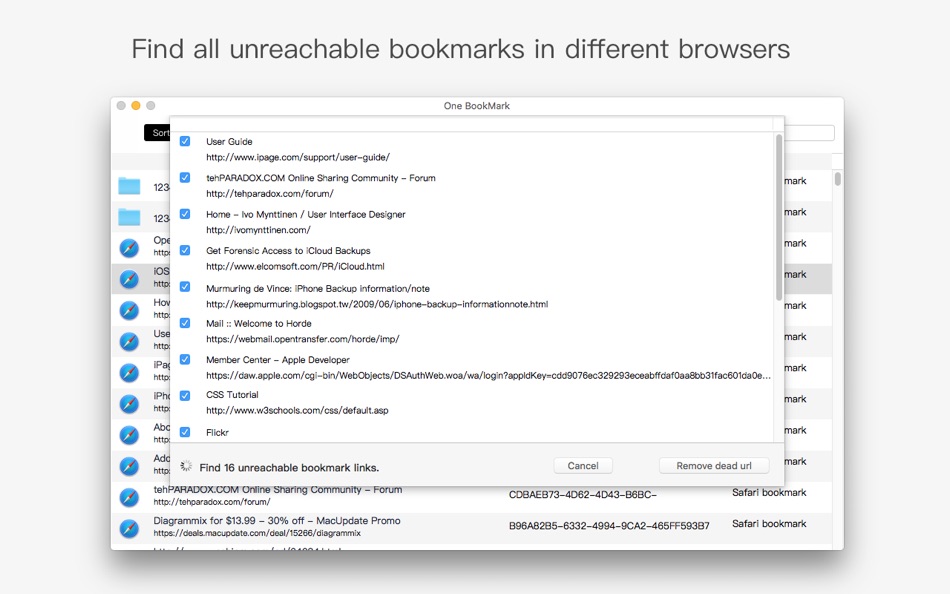Select keepmurmuring.blogspot.tw URL
Viewport: 950px width, 594px height.
(x=377, y=304)
